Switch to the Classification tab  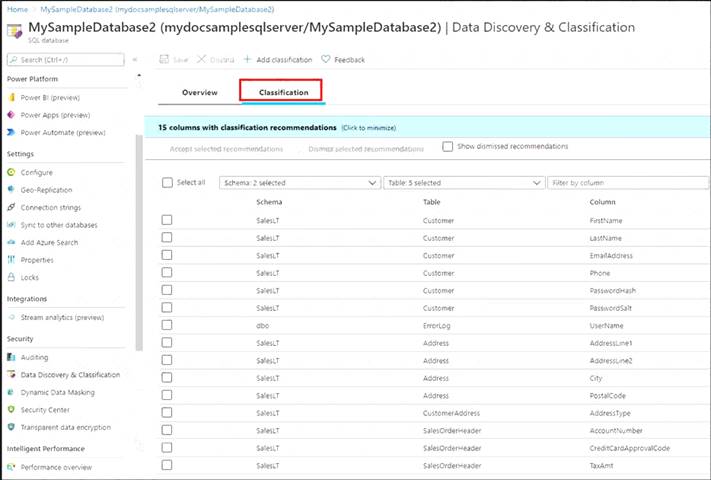(x=283, y=92)
